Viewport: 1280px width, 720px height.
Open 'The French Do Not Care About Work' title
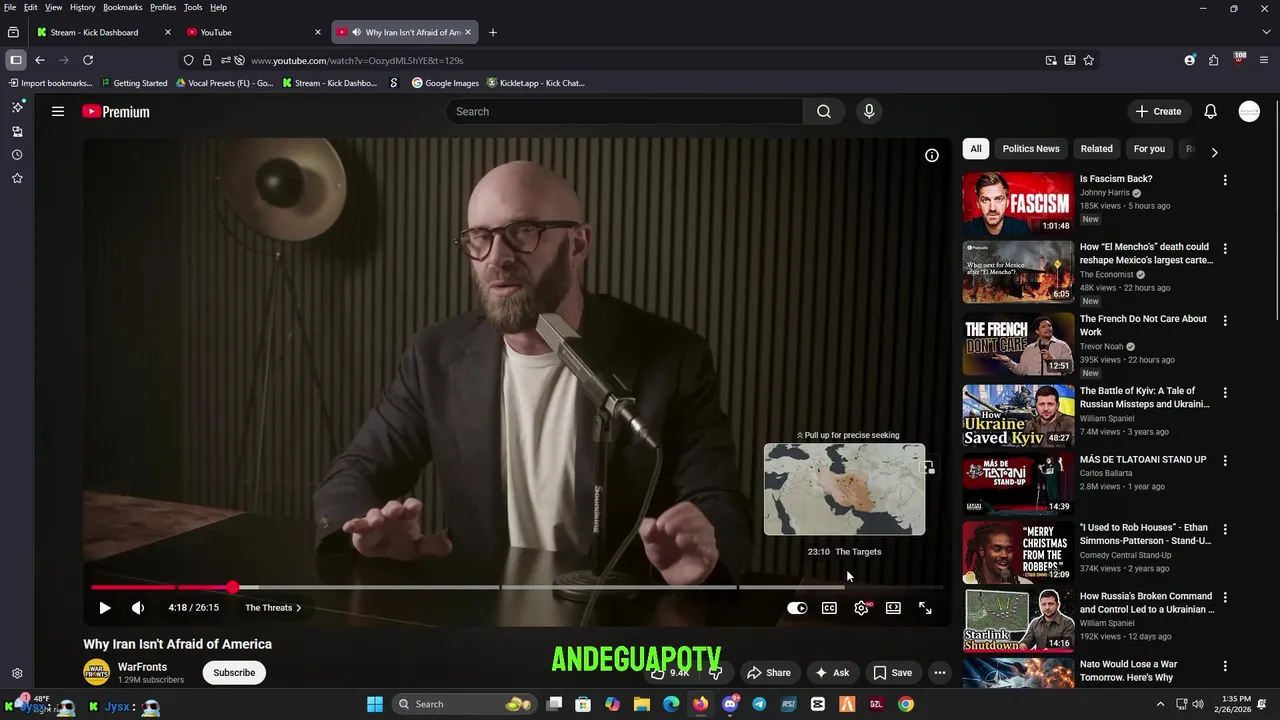pyautogui.click(x=1143, y=325)
